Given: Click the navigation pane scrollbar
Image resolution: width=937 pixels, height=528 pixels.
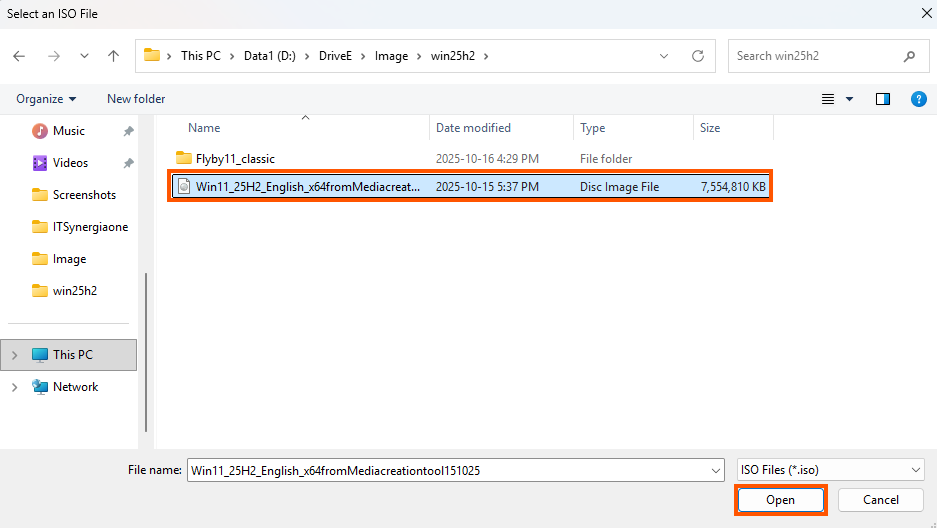Looking at the screenshot, I should 146,352.
